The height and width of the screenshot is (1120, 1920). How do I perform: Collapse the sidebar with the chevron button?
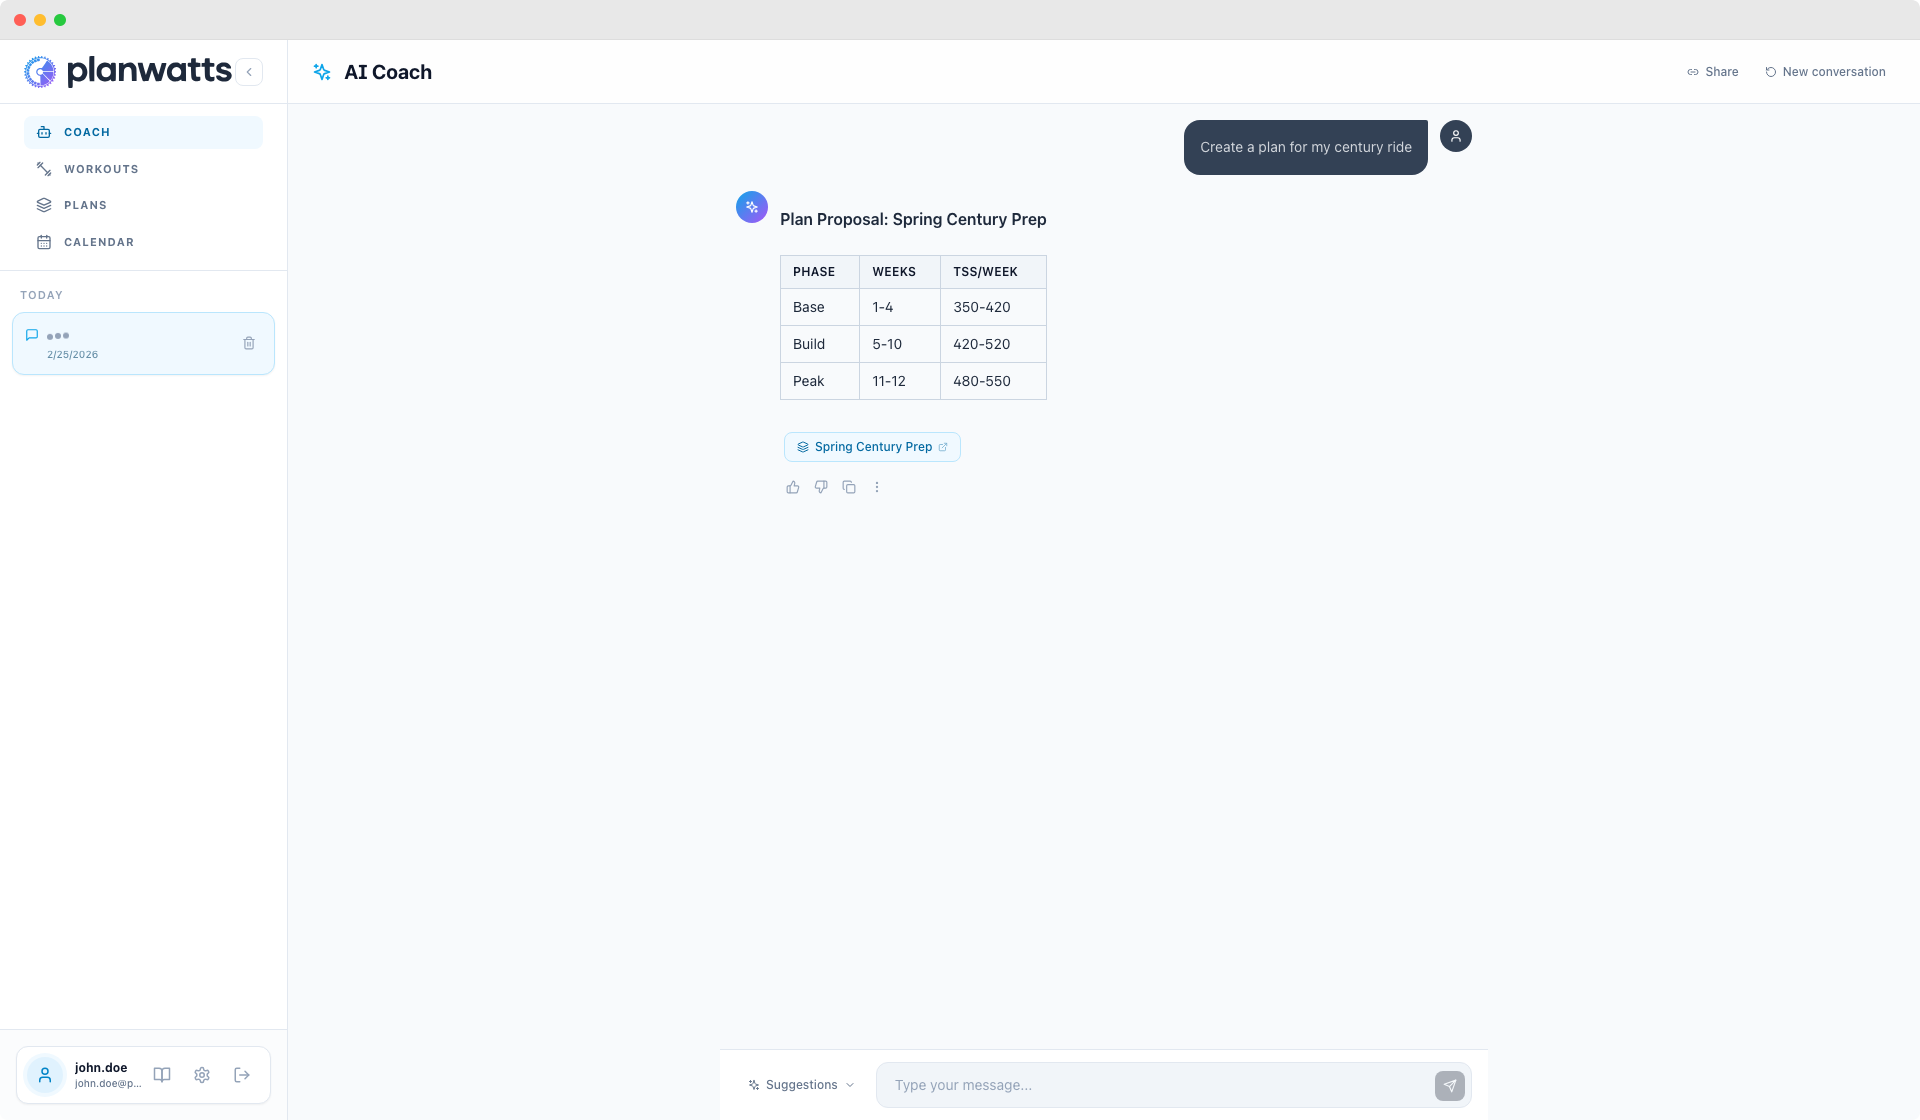click(x=249, y=72)
